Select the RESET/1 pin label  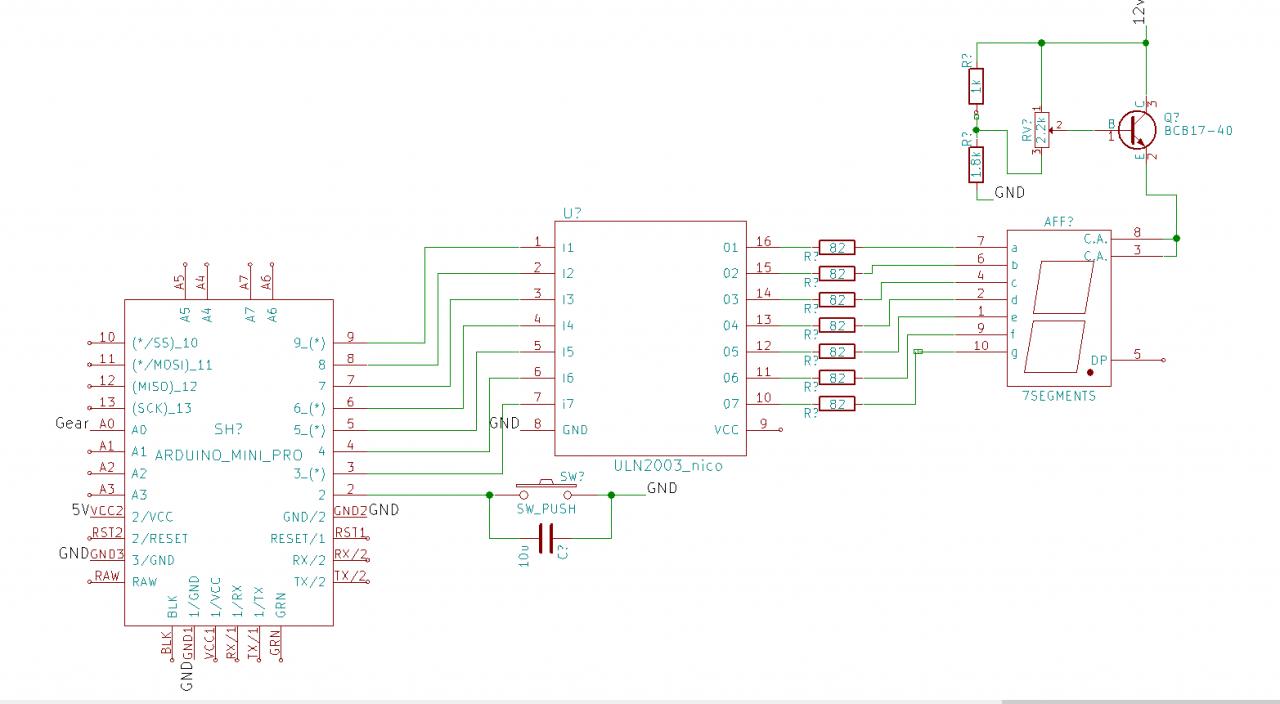click(298, 538)
